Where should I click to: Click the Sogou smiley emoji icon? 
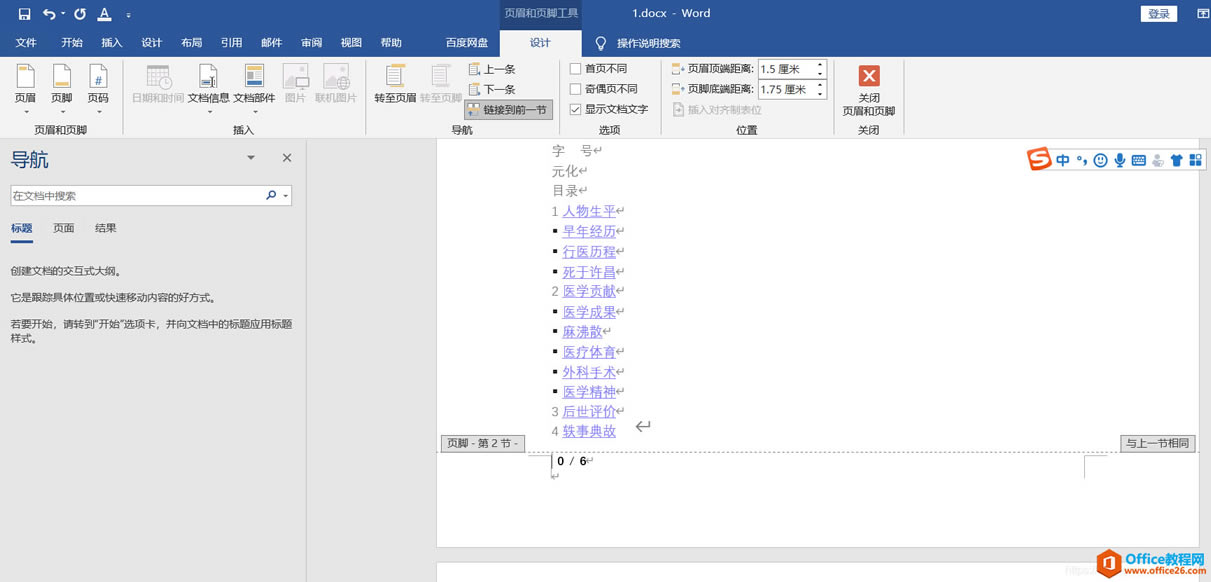1100,160
